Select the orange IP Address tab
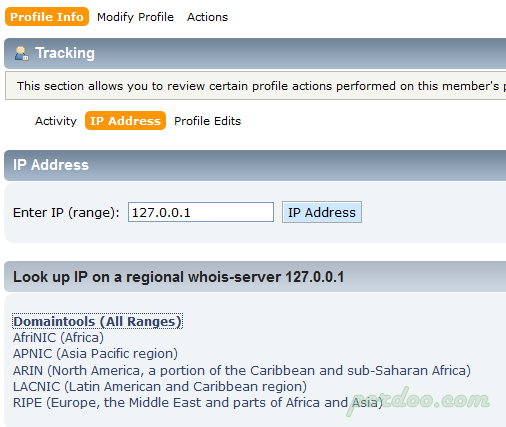Image resolution: width=506 pixels, height=427 pixels. pyautogui.click(x=125, y=121)
